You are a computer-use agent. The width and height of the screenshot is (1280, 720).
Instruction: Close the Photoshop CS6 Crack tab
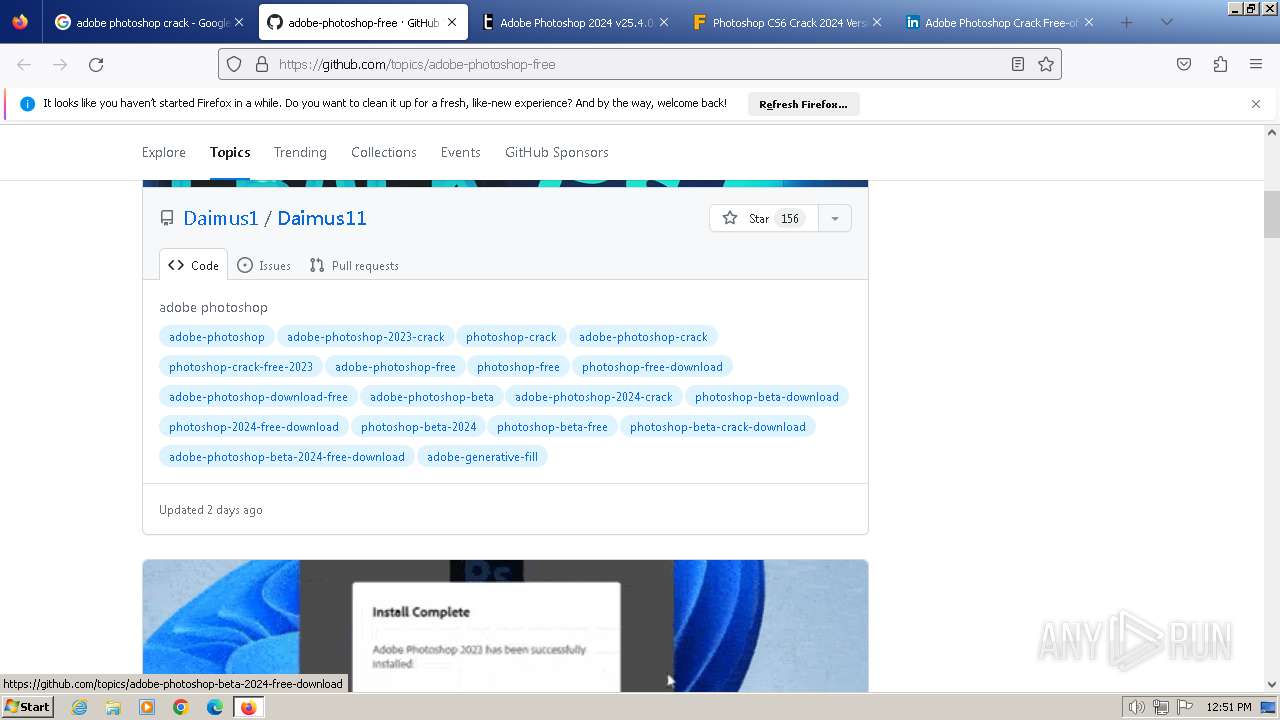tap(877, 22)
